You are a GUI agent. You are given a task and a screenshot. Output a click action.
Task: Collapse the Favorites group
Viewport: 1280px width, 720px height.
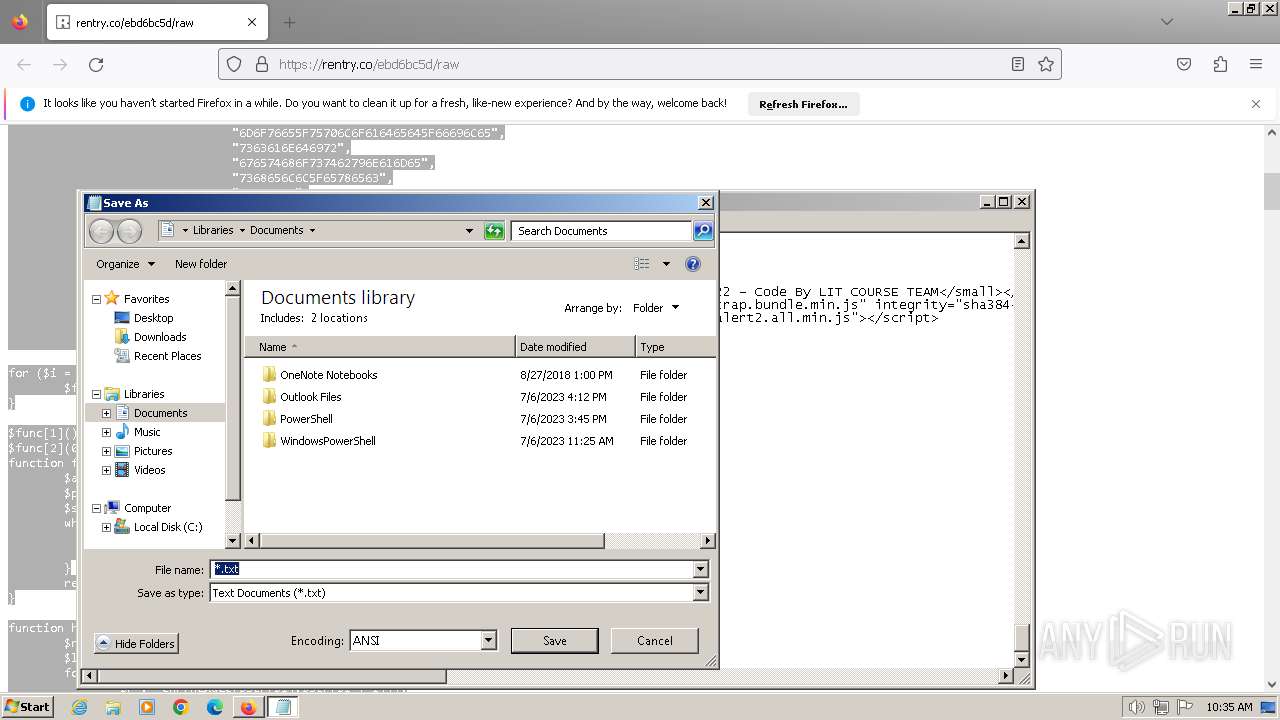tap(97, 299)
